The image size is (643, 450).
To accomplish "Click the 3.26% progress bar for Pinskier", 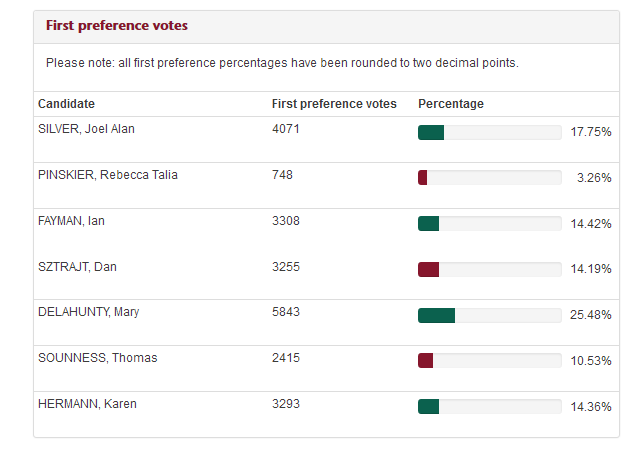I will 489,178.
